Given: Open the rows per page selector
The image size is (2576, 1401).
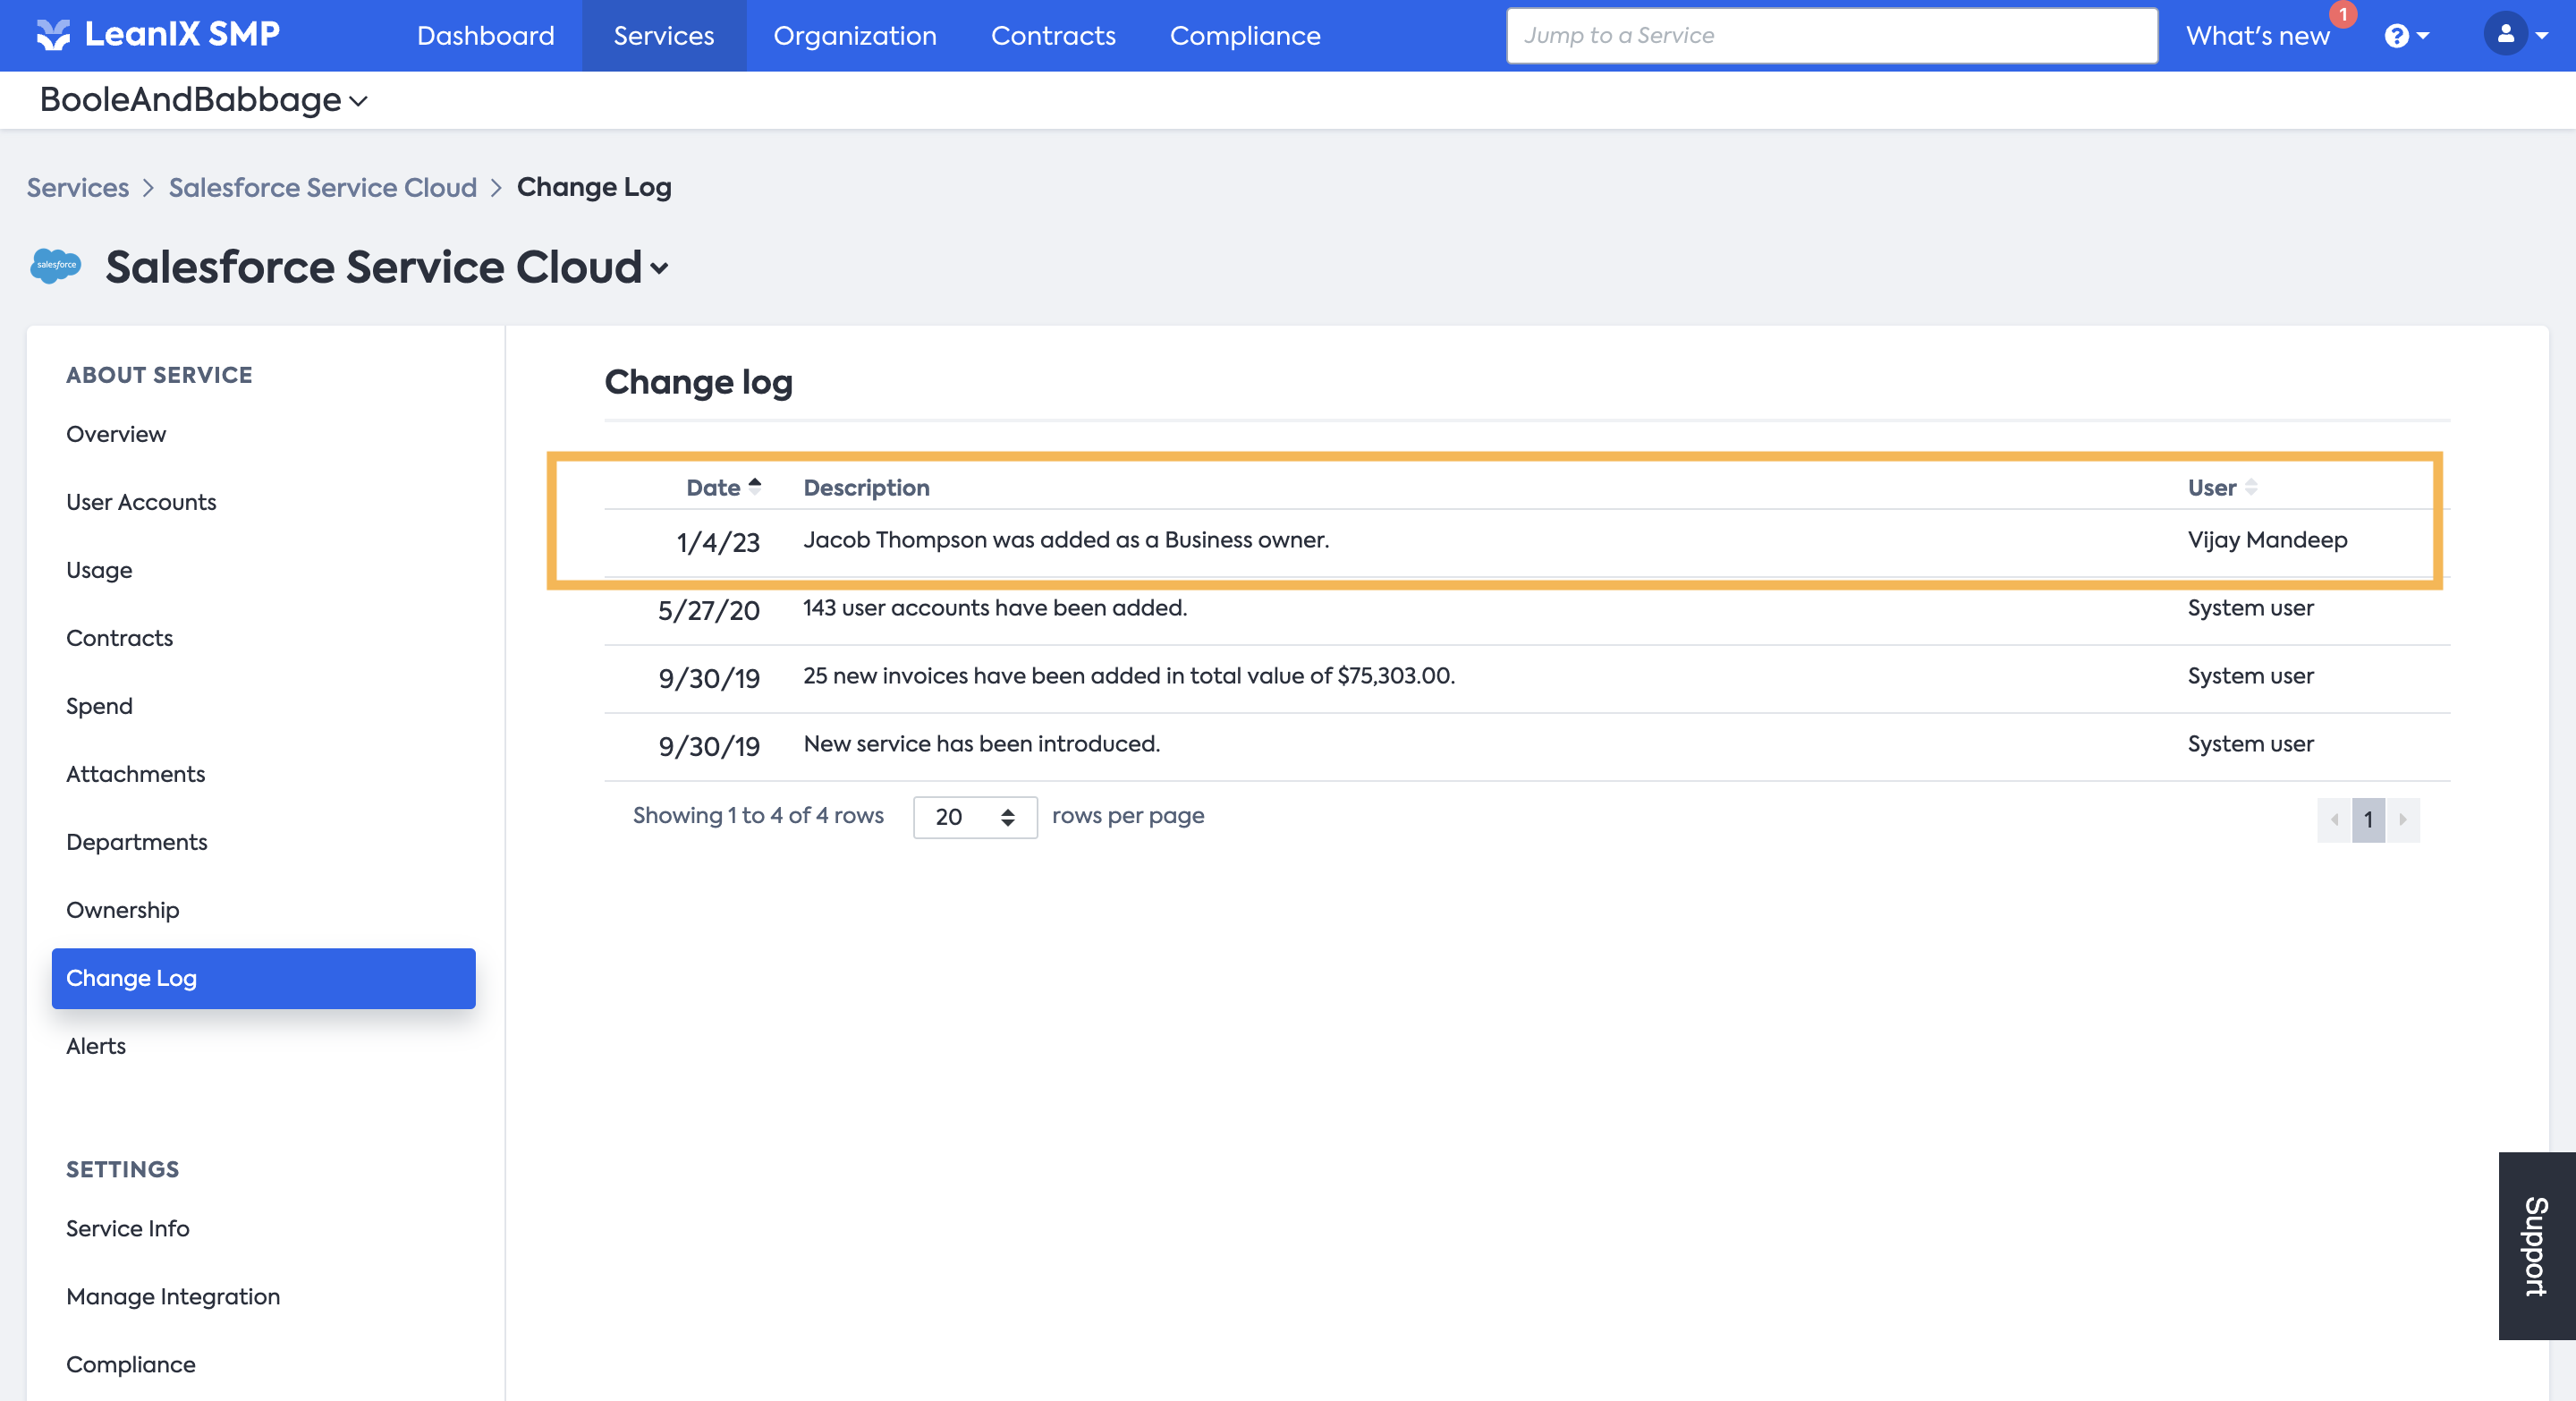Looking at the screenshot, I should [974, 817].
